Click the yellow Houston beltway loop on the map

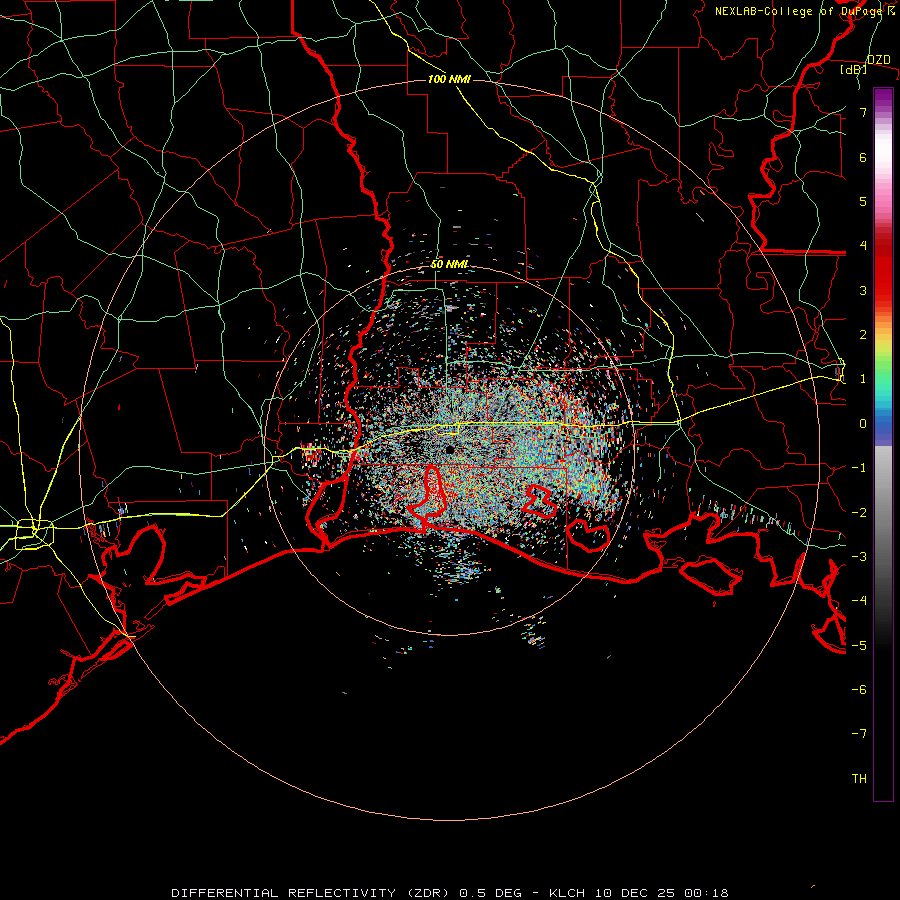(x=34, y=534)
